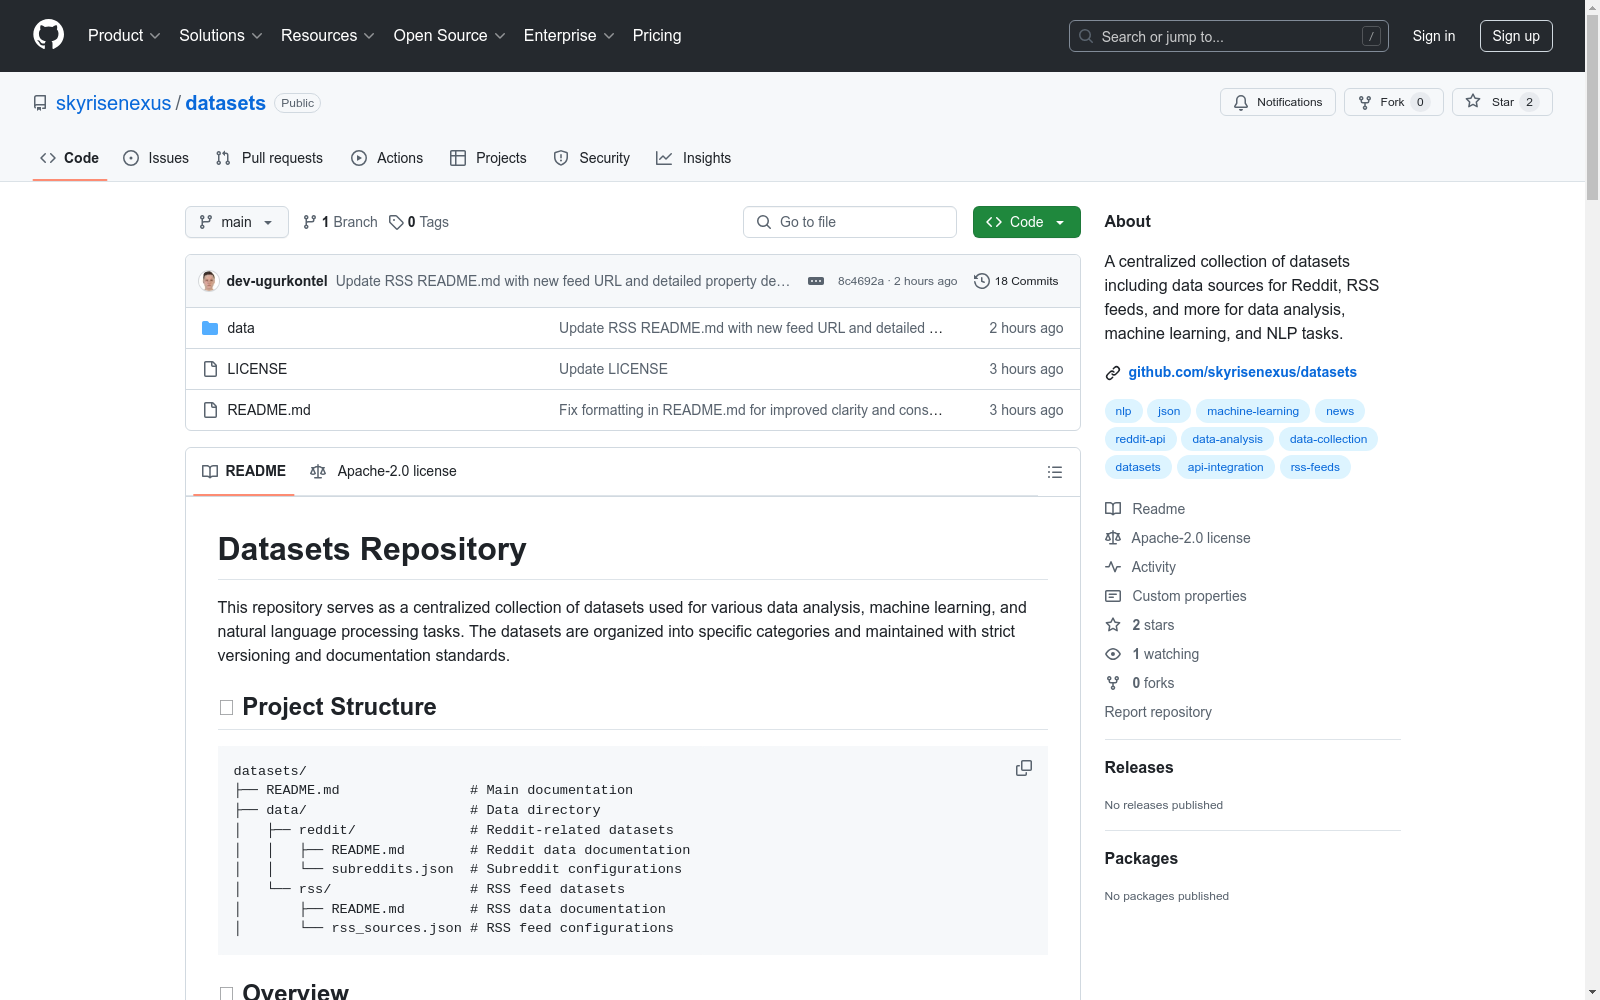The height and width of the screenshot is (1000, 1600).
Task: Open the Projects tab
Action: pos(488,158)
